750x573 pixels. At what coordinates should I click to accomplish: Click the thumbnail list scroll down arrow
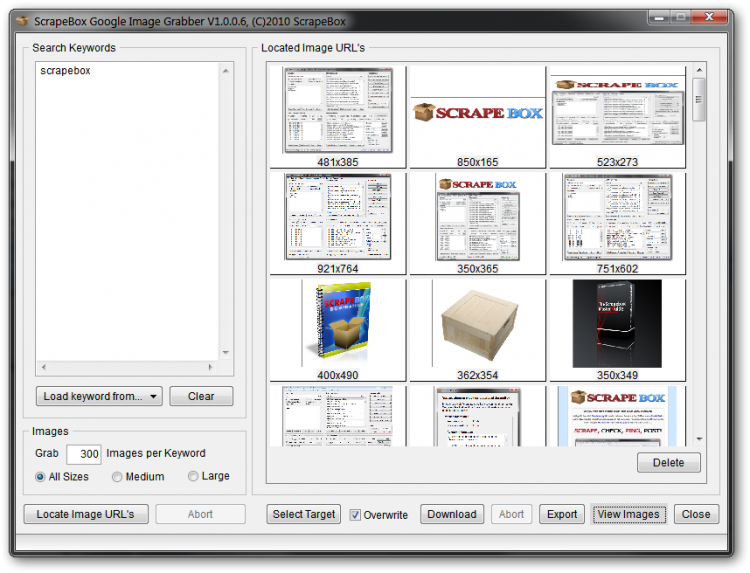[x=699, y=439]
